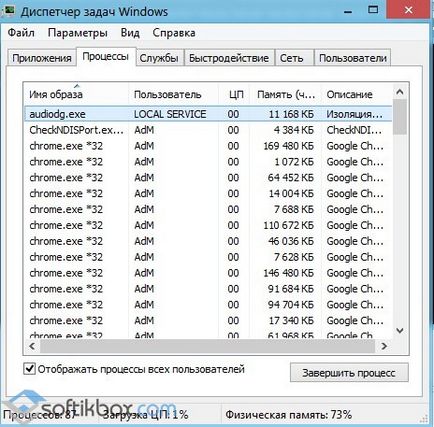Select chrome.exe row using 1 072 КБ
The image size is (434, 427).
[x=208, y=162]
